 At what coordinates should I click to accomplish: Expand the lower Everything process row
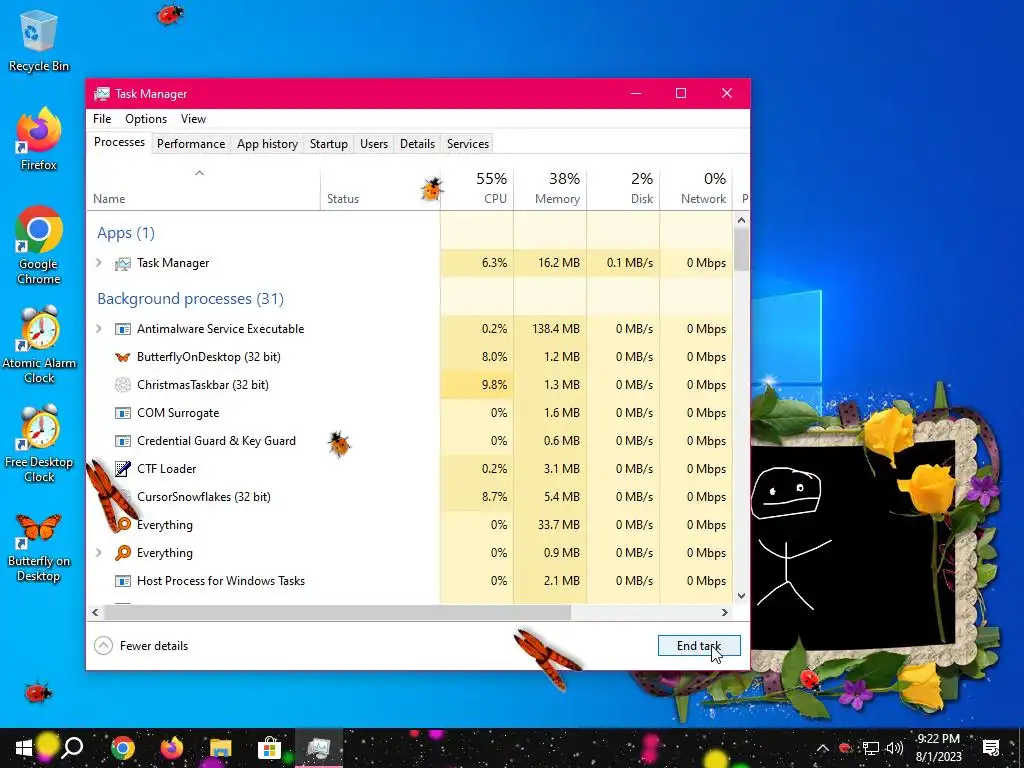99,552
